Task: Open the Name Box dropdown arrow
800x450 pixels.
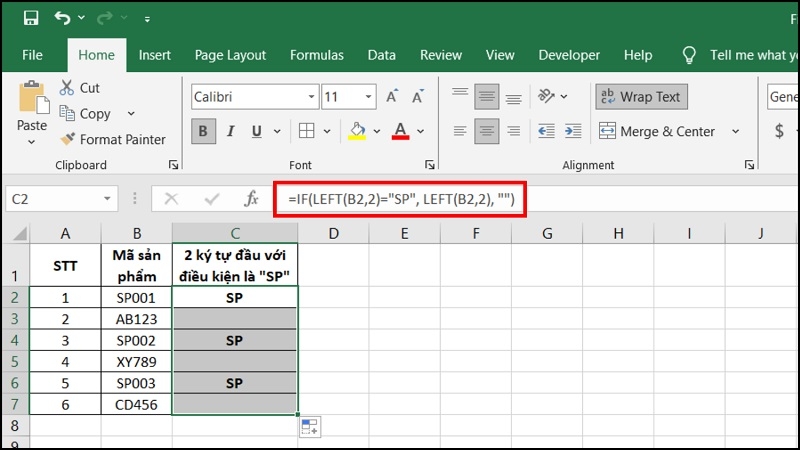Action: pos(107,199)
